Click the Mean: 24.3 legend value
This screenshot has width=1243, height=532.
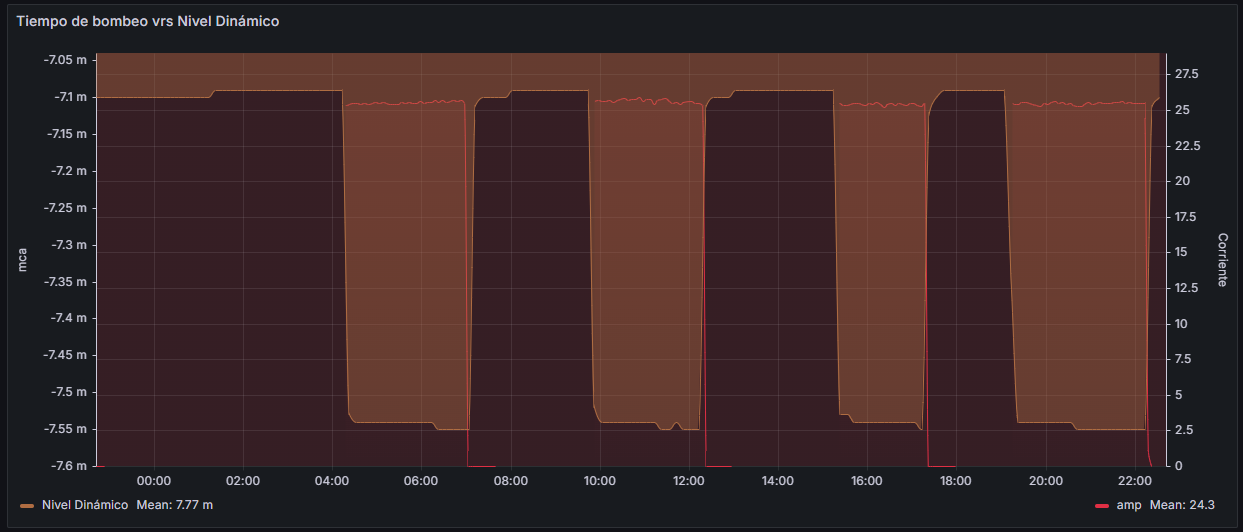click(1183, 505)
